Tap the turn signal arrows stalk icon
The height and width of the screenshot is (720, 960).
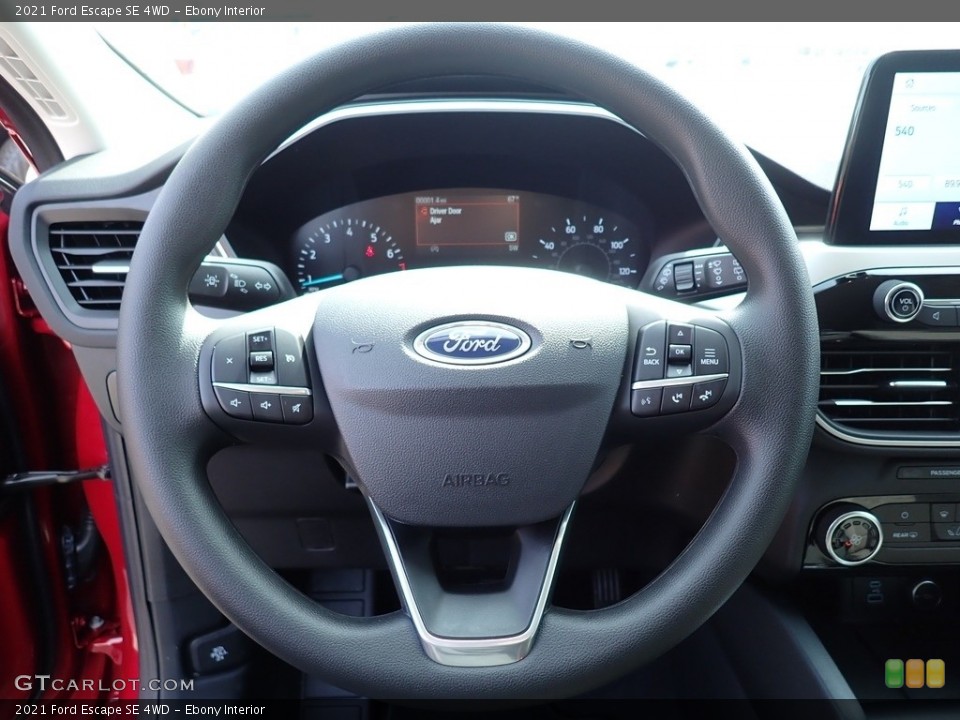pyautogui.click(x=263, y=286)
